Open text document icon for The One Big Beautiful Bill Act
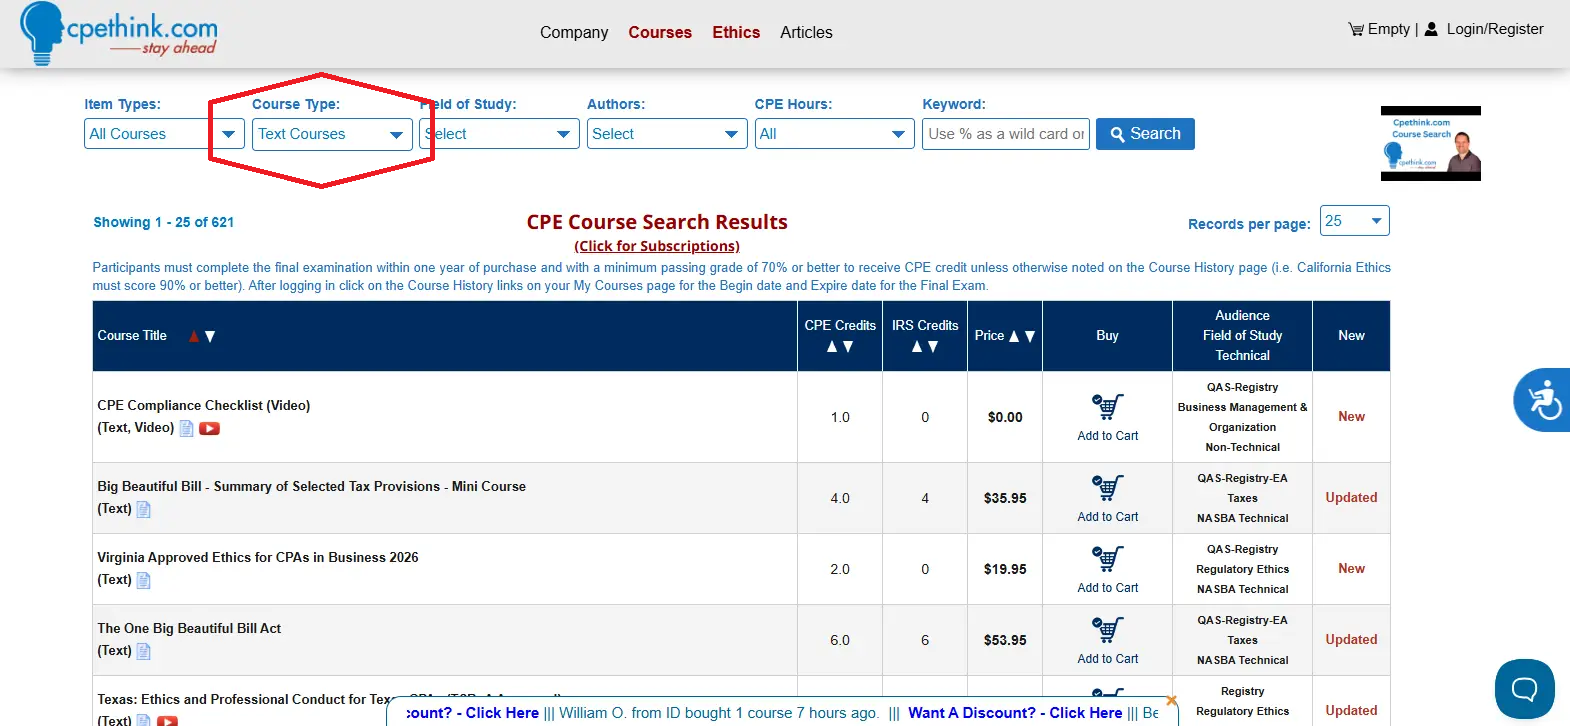The height and width of the screenshot is (726, 1570). (x=143, y=651)
